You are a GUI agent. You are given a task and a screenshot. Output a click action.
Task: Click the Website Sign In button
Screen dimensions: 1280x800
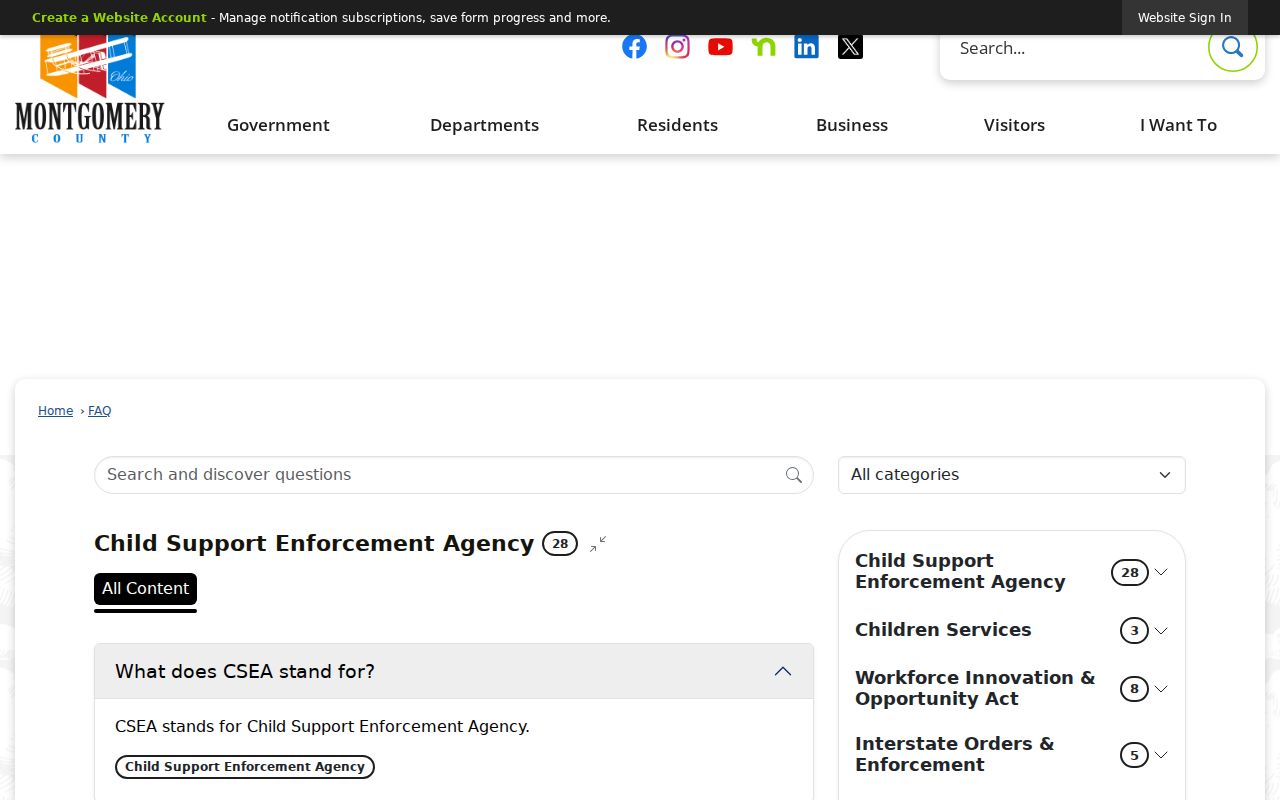[1184, 18]
